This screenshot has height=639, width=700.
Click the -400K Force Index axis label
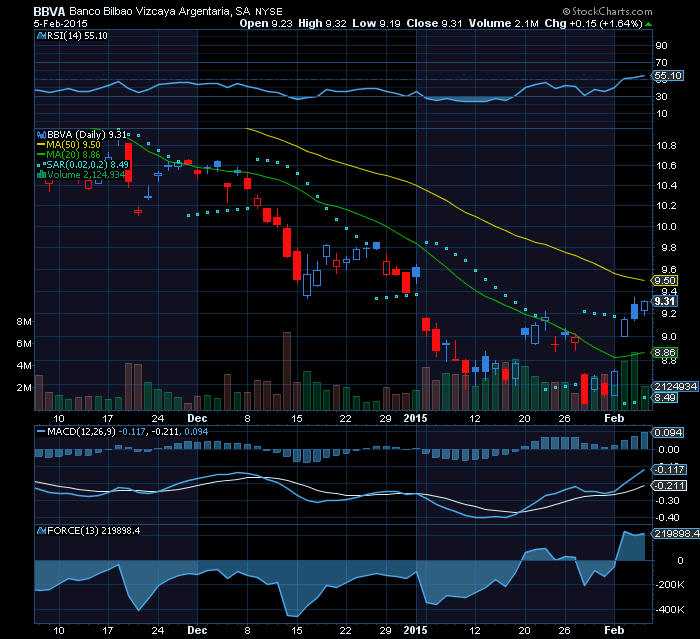670,610
